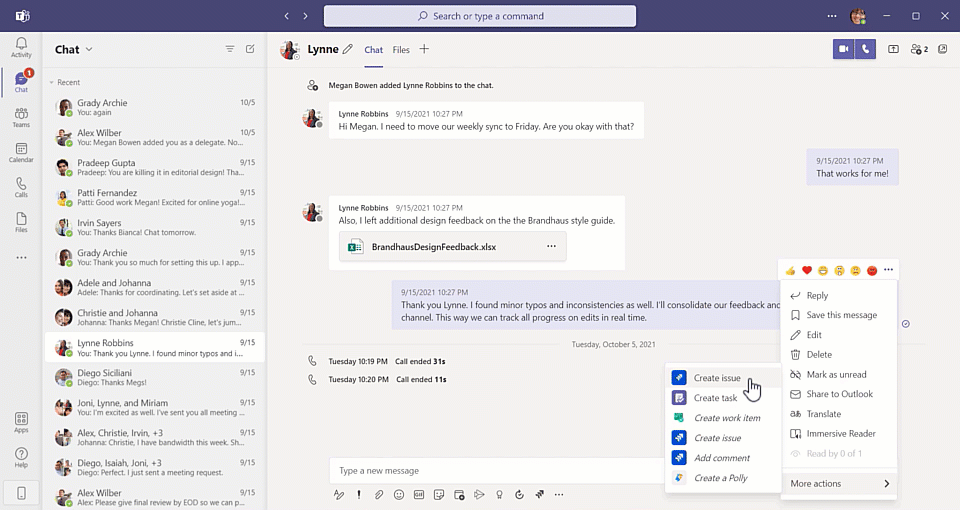
Task: Select Create a Polly option
Action: tap(721, 478)
